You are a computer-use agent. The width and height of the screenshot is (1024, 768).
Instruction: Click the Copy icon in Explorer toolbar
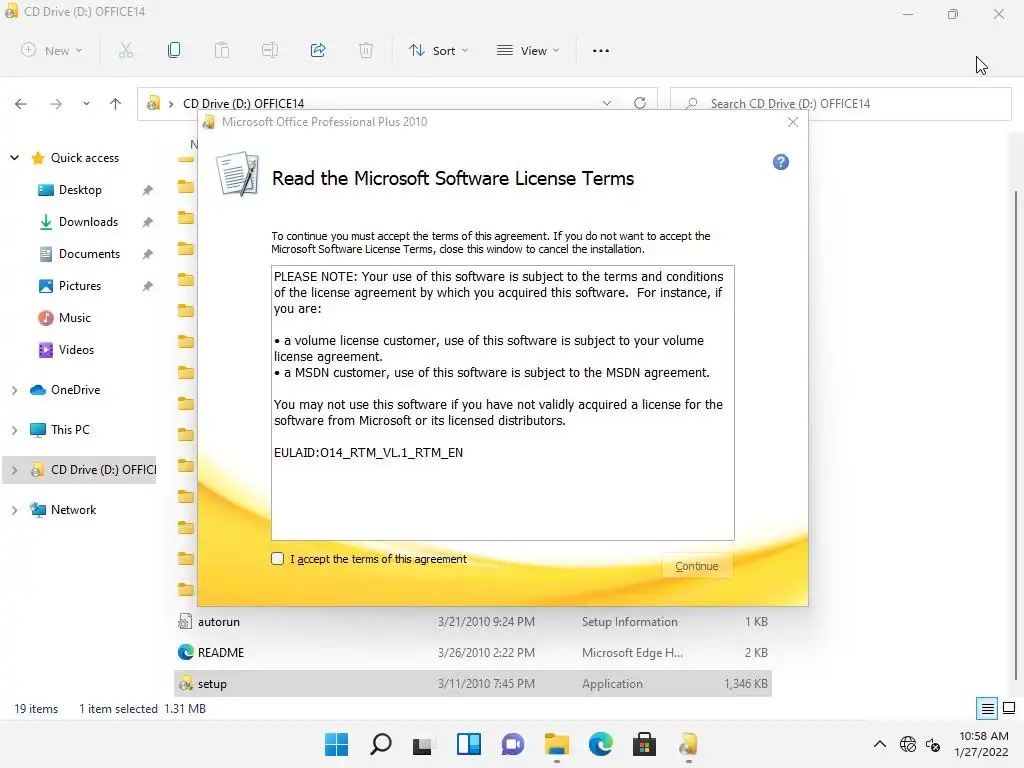(x=174, y=50)
